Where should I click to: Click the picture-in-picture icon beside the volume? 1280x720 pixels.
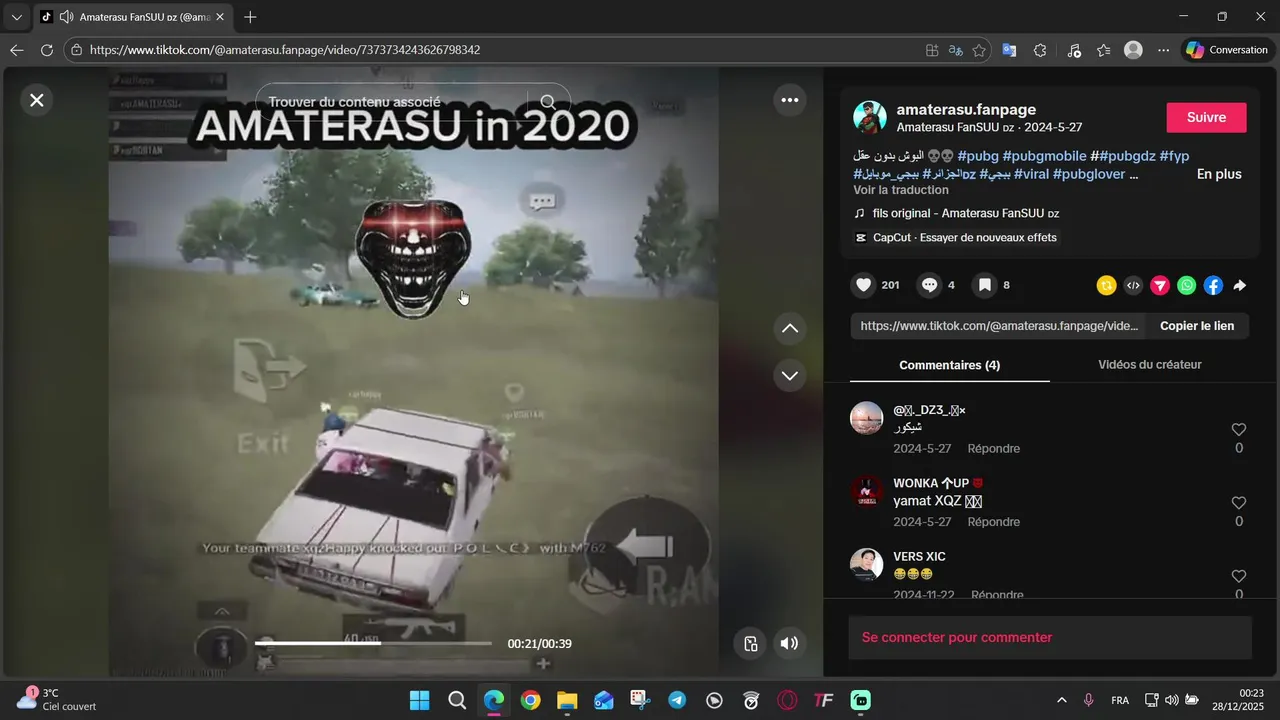pyautogui.click(x=750, y=643)
